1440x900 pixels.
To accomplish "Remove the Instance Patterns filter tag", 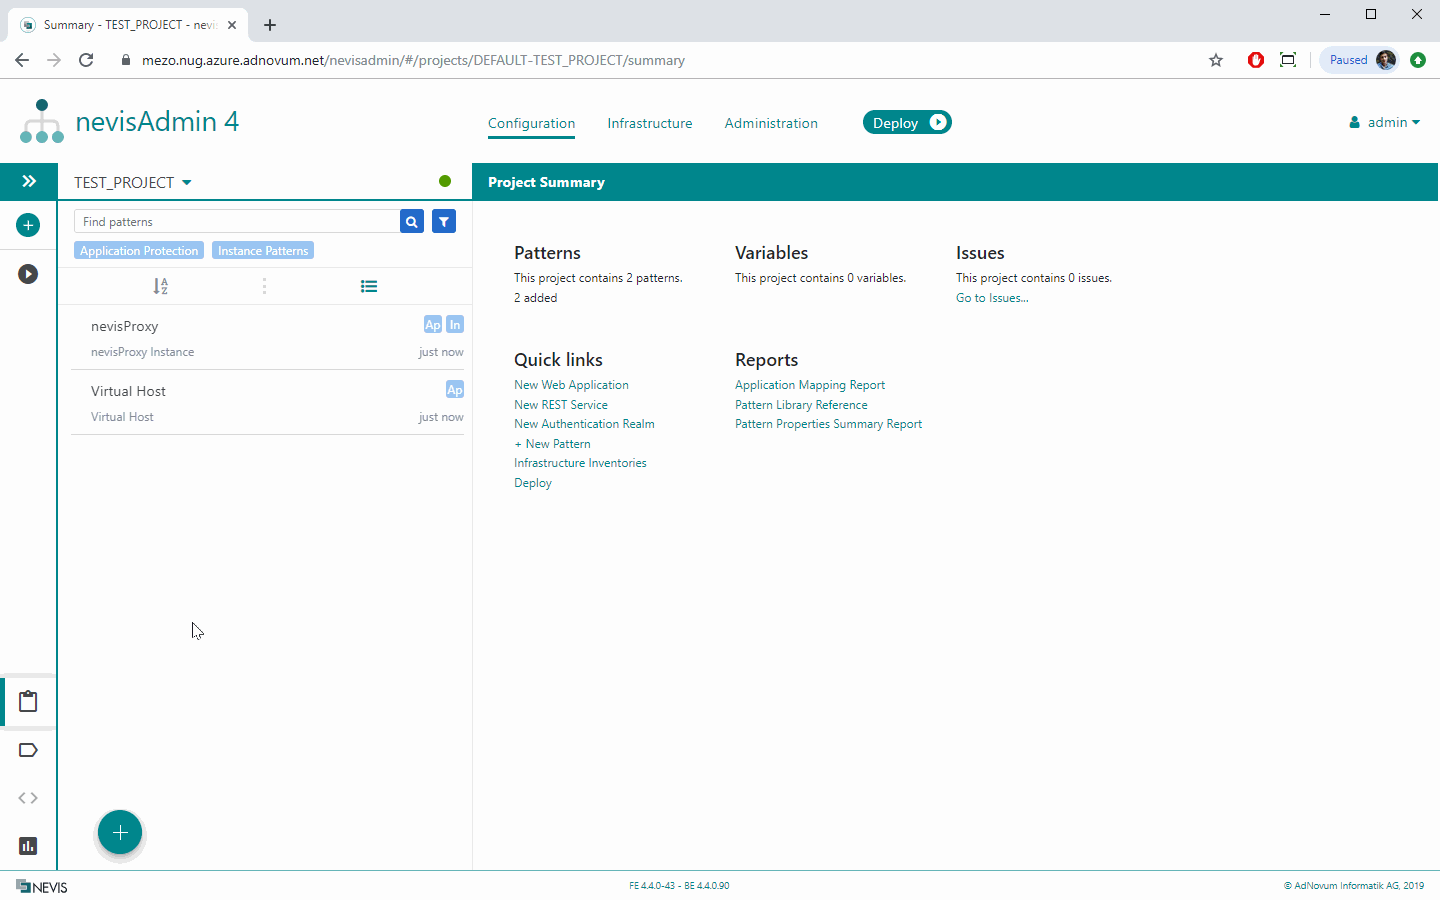I will [x=263, y=250].
